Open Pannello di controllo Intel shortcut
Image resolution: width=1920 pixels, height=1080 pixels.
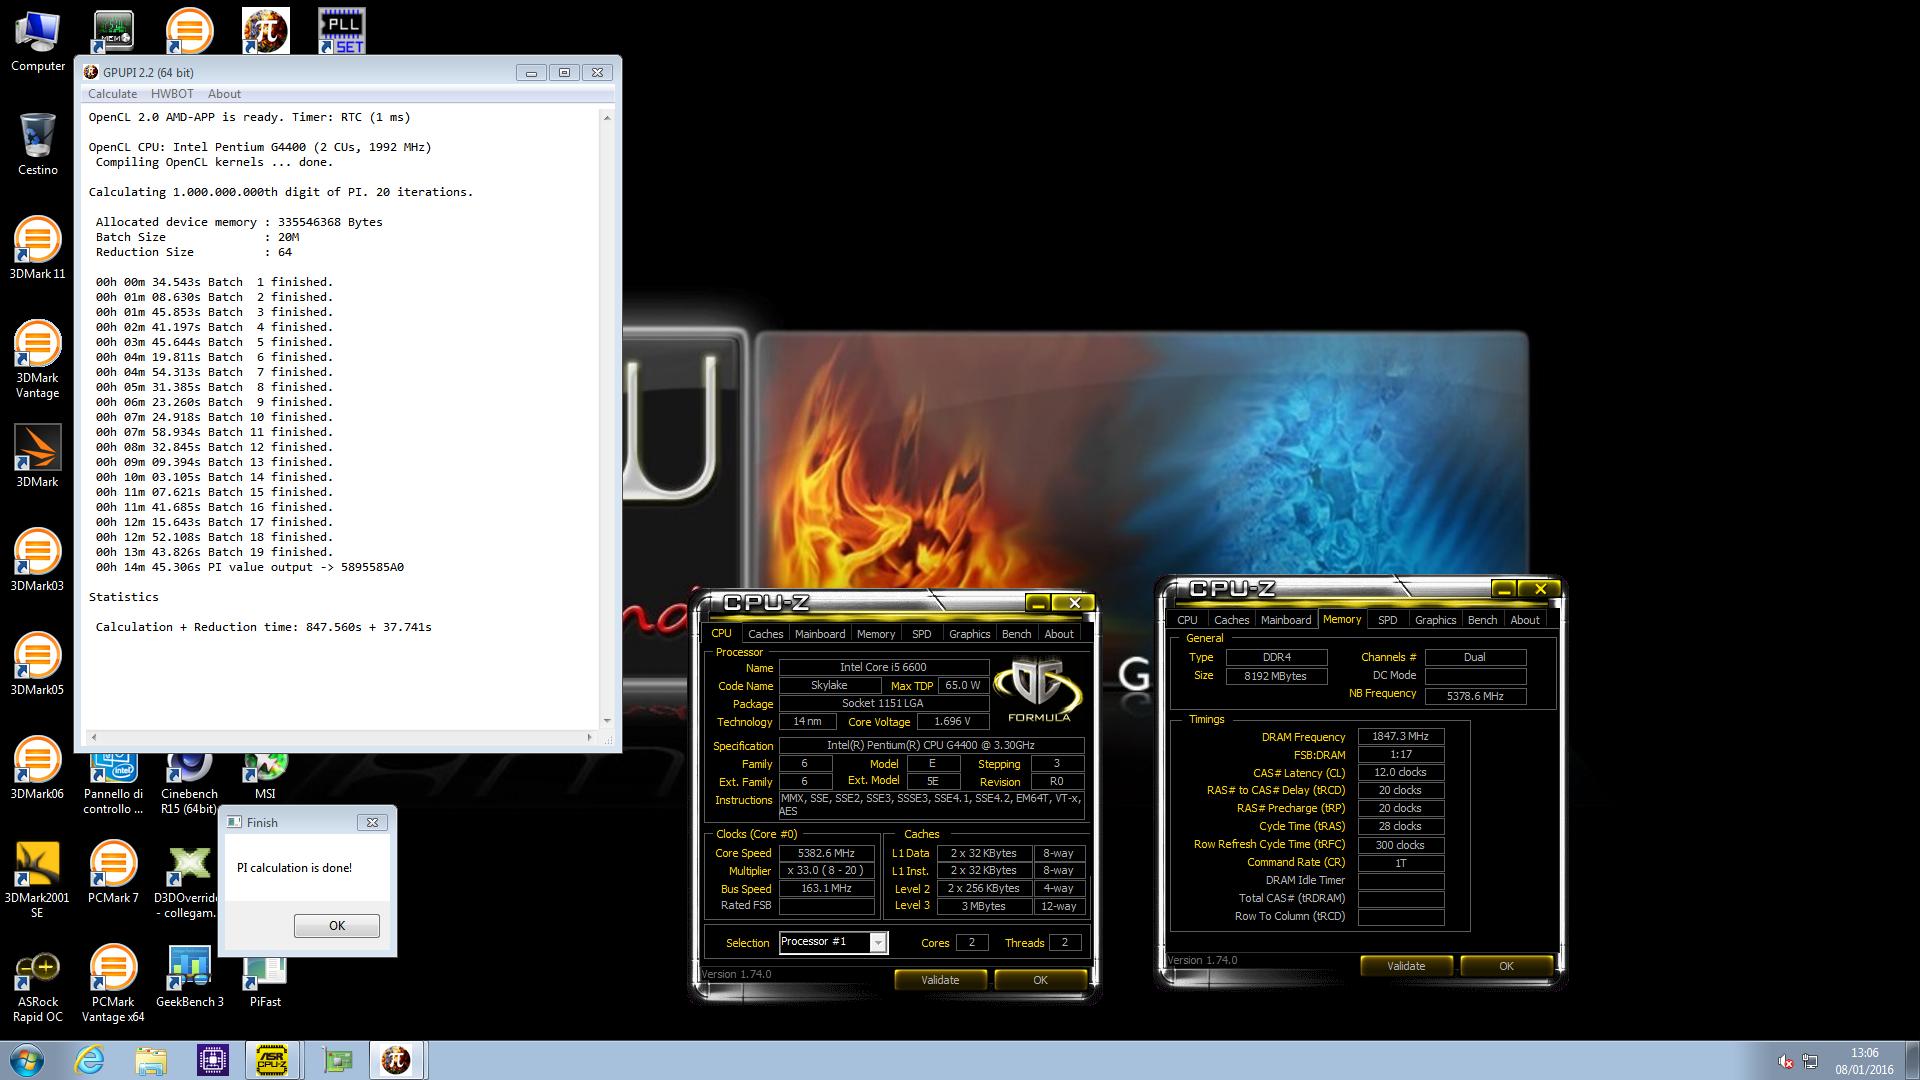[x=113, y=783]
